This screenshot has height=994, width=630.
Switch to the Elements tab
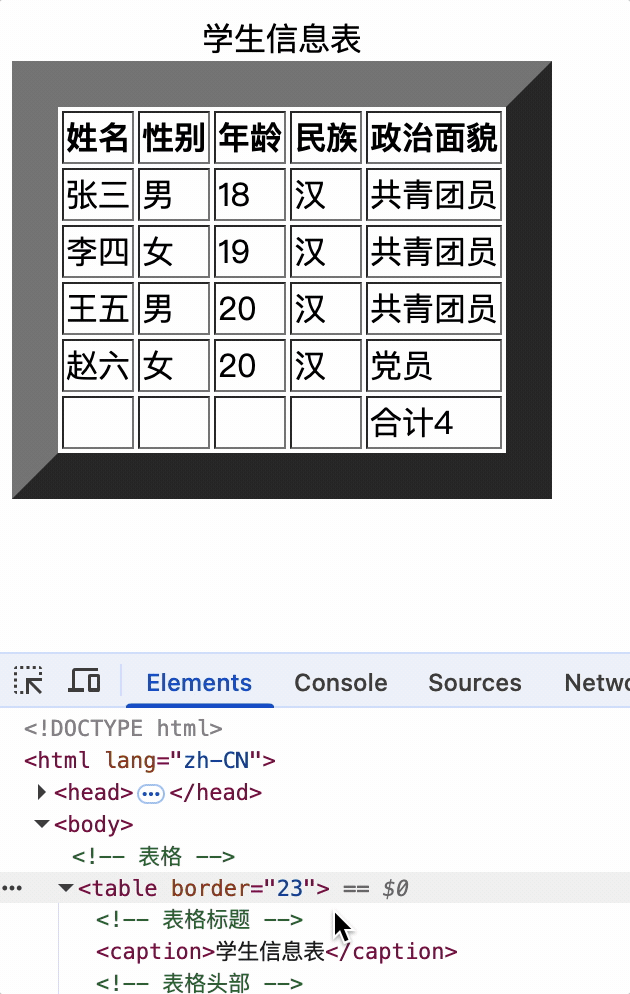coord(199,683)
